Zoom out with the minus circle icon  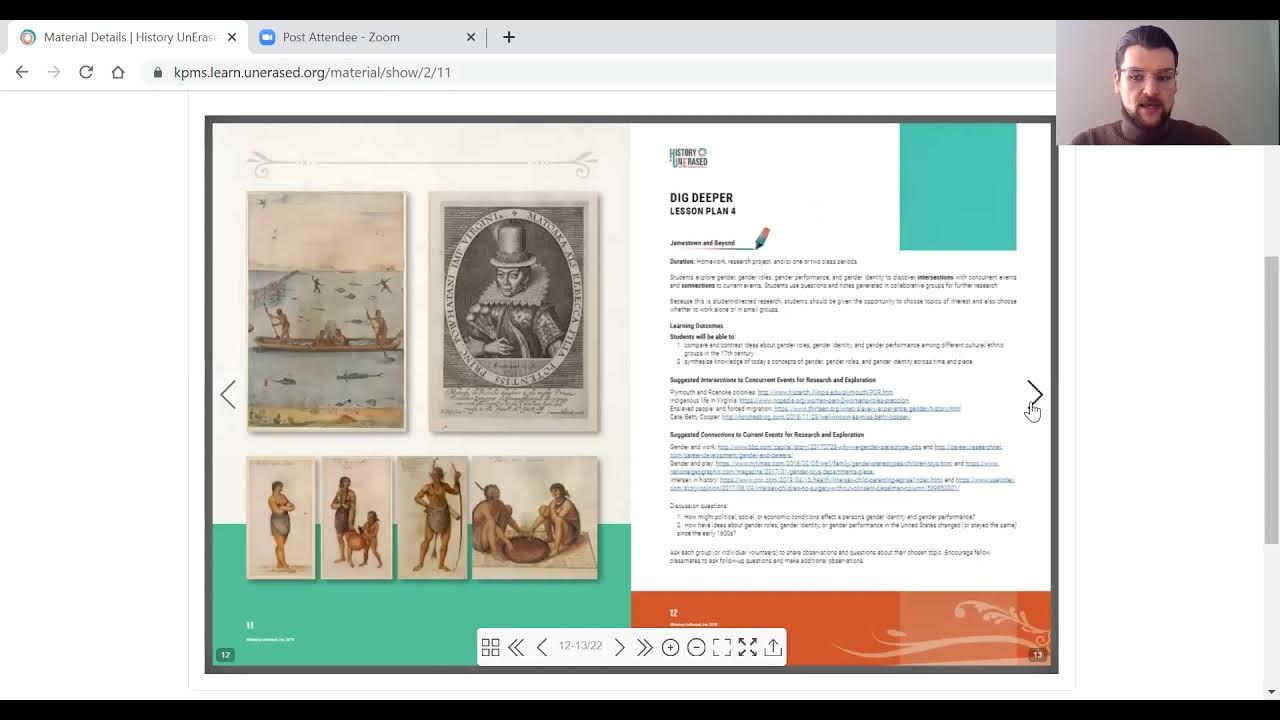point(696,648)
